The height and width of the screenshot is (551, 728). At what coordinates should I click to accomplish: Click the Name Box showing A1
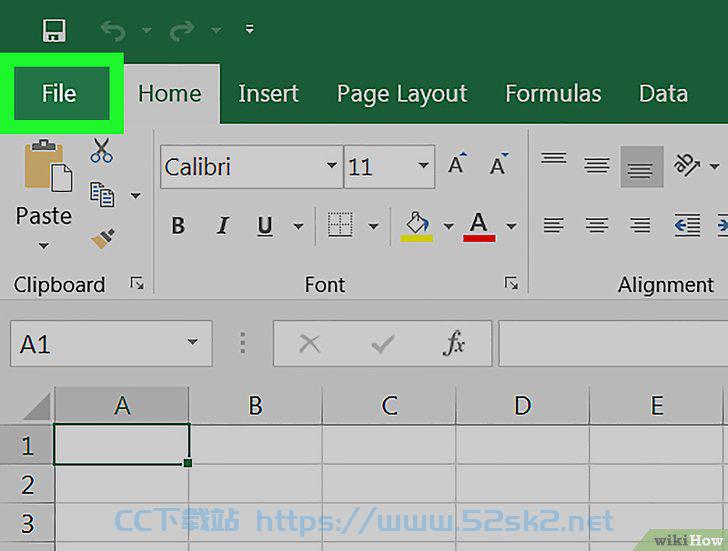(111, 344)
